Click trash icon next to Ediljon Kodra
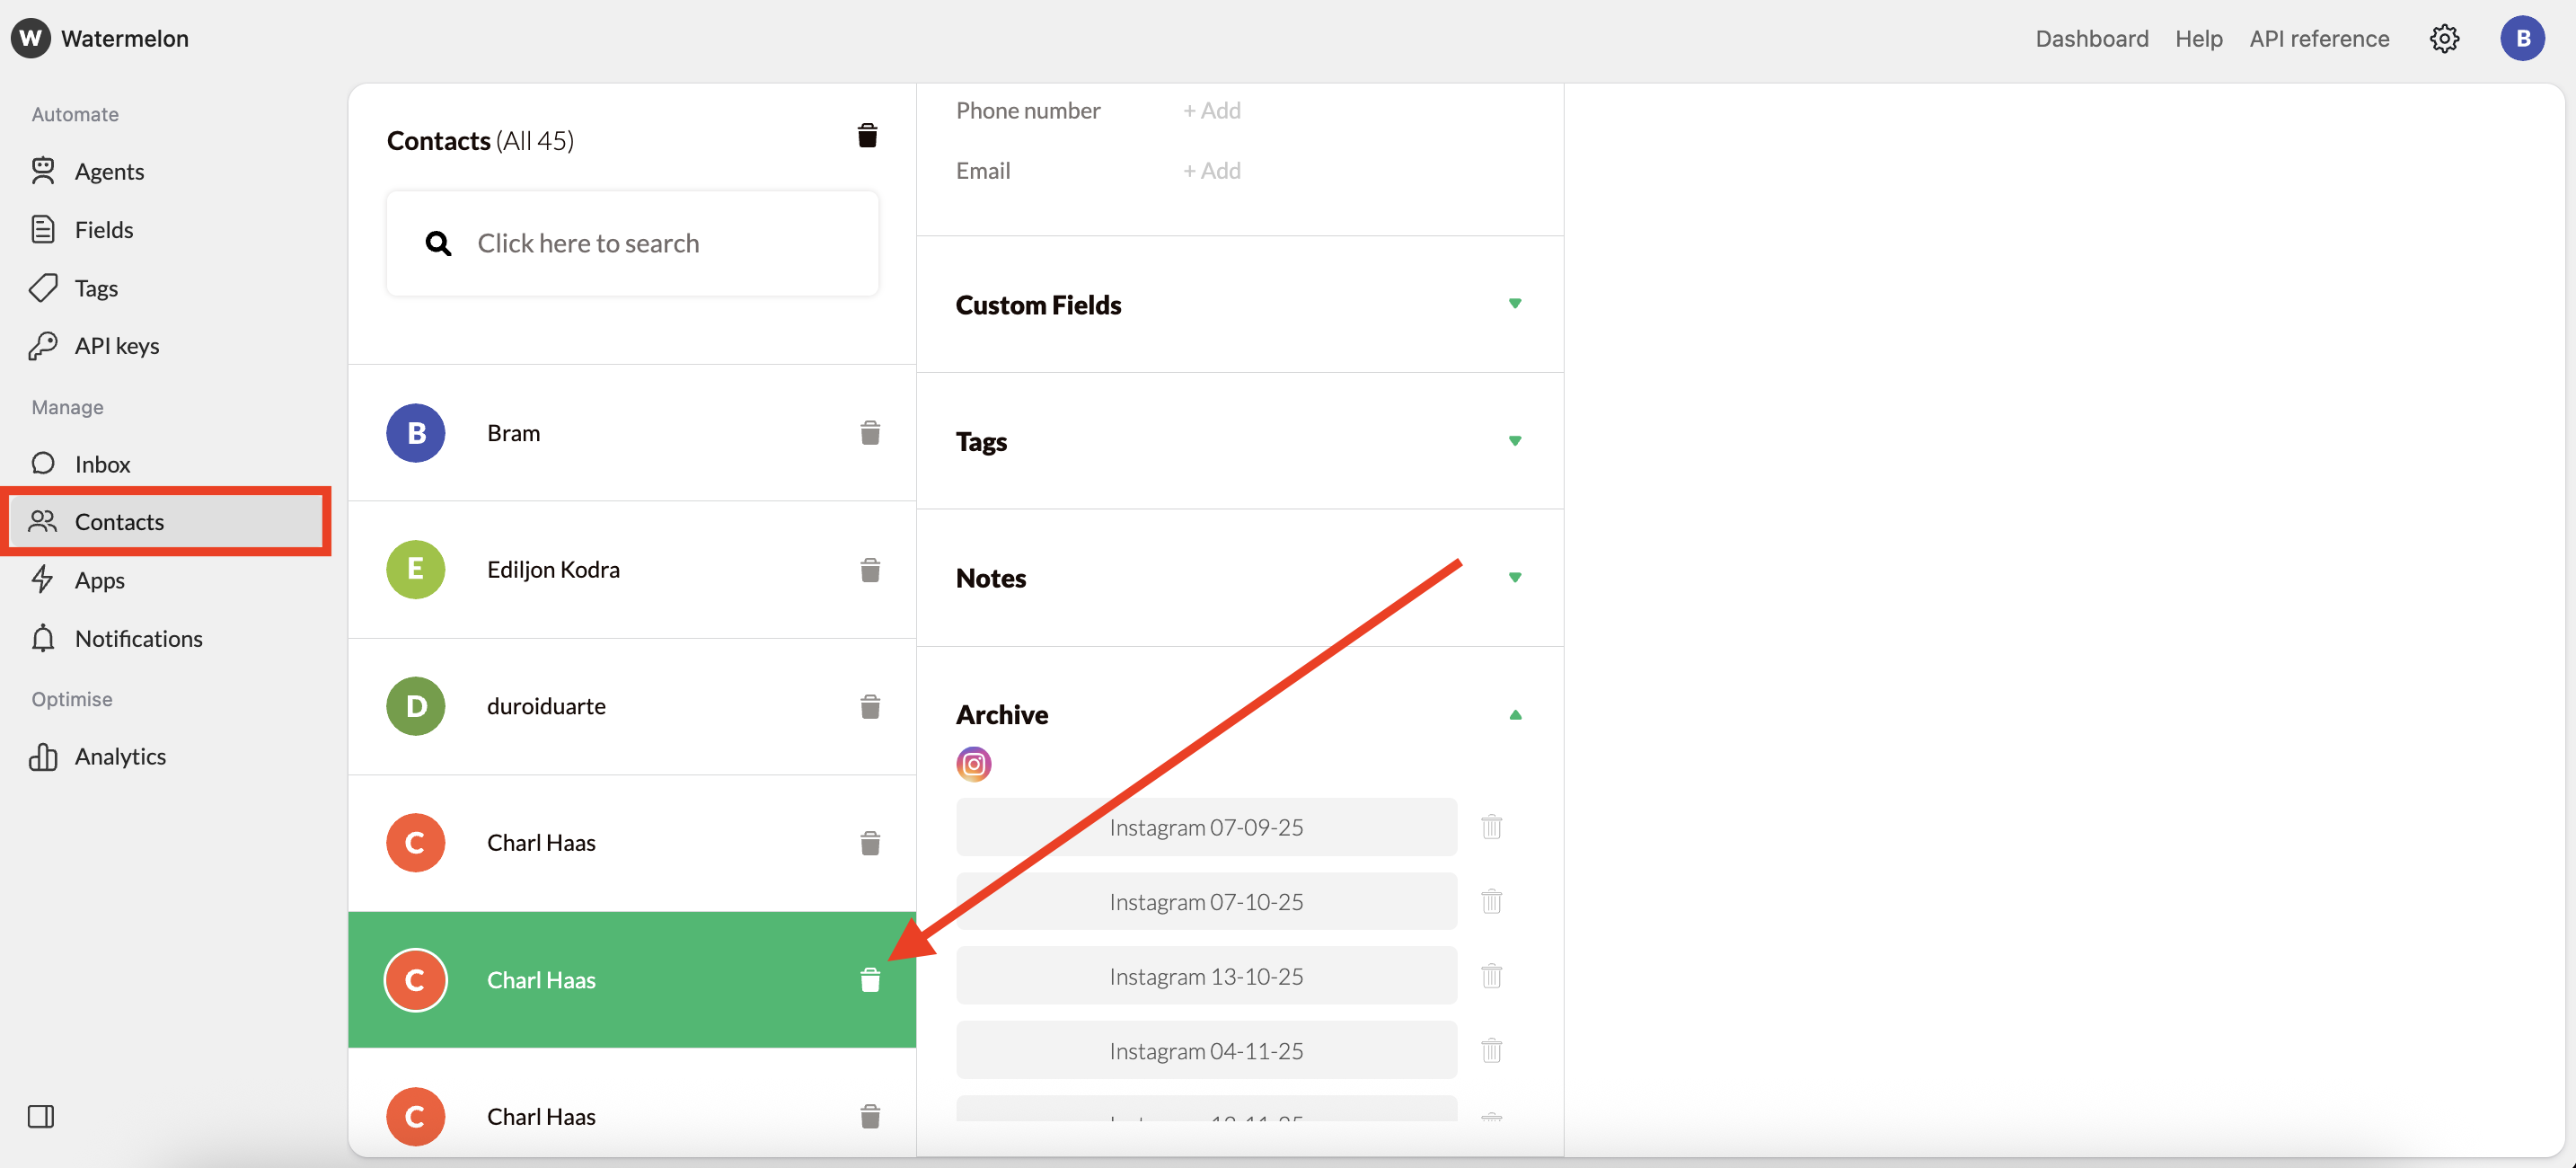Viewport: 2576px width, 1168px height. click(x=870, y=570)
